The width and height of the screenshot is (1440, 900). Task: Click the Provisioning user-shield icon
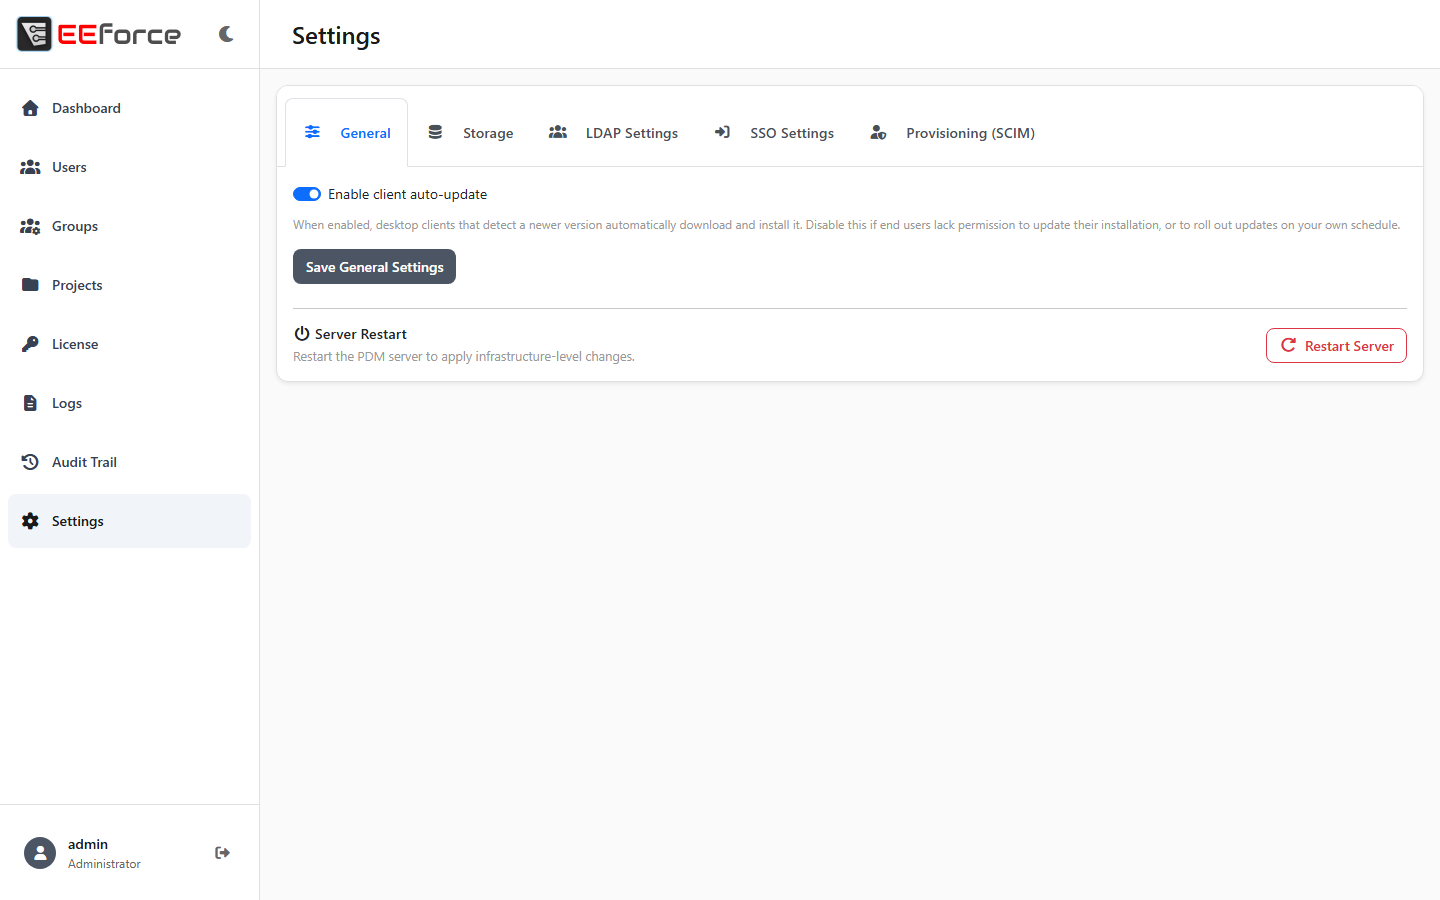point(878,132)
